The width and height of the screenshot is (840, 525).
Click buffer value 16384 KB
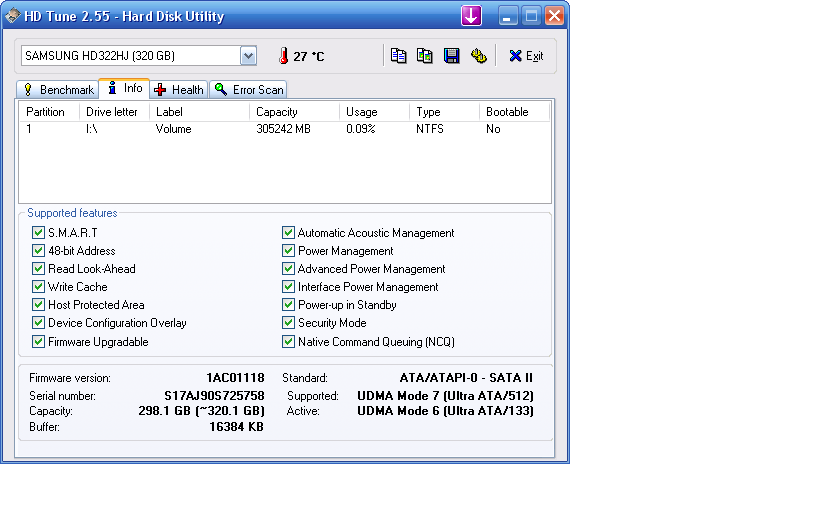tap(236, 427)
